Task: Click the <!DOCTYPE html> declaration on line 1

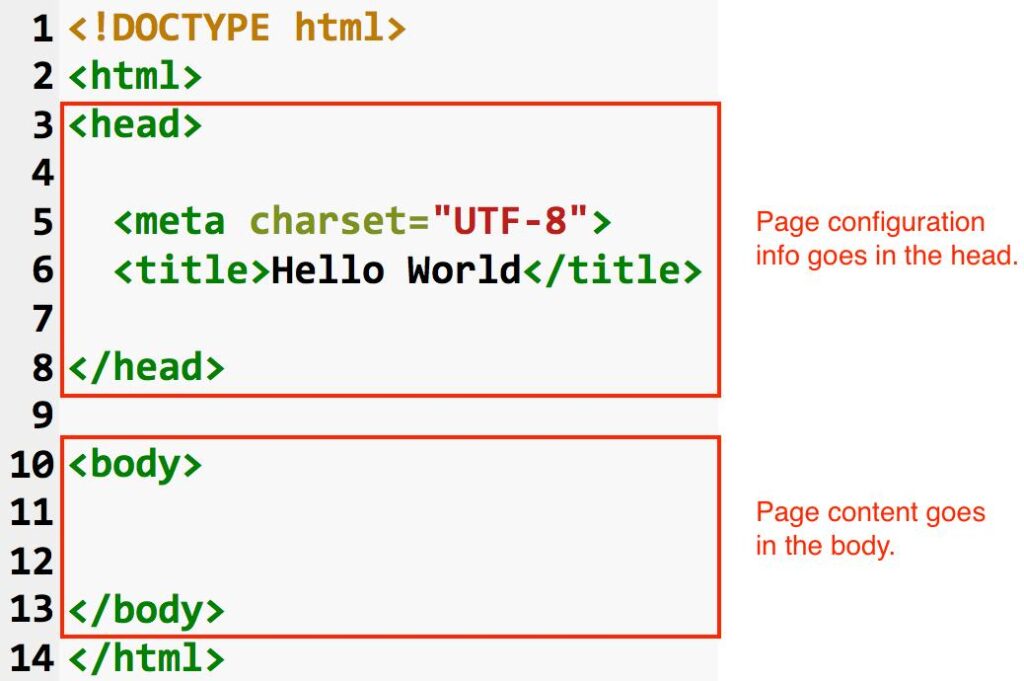Action: [236, 28]
